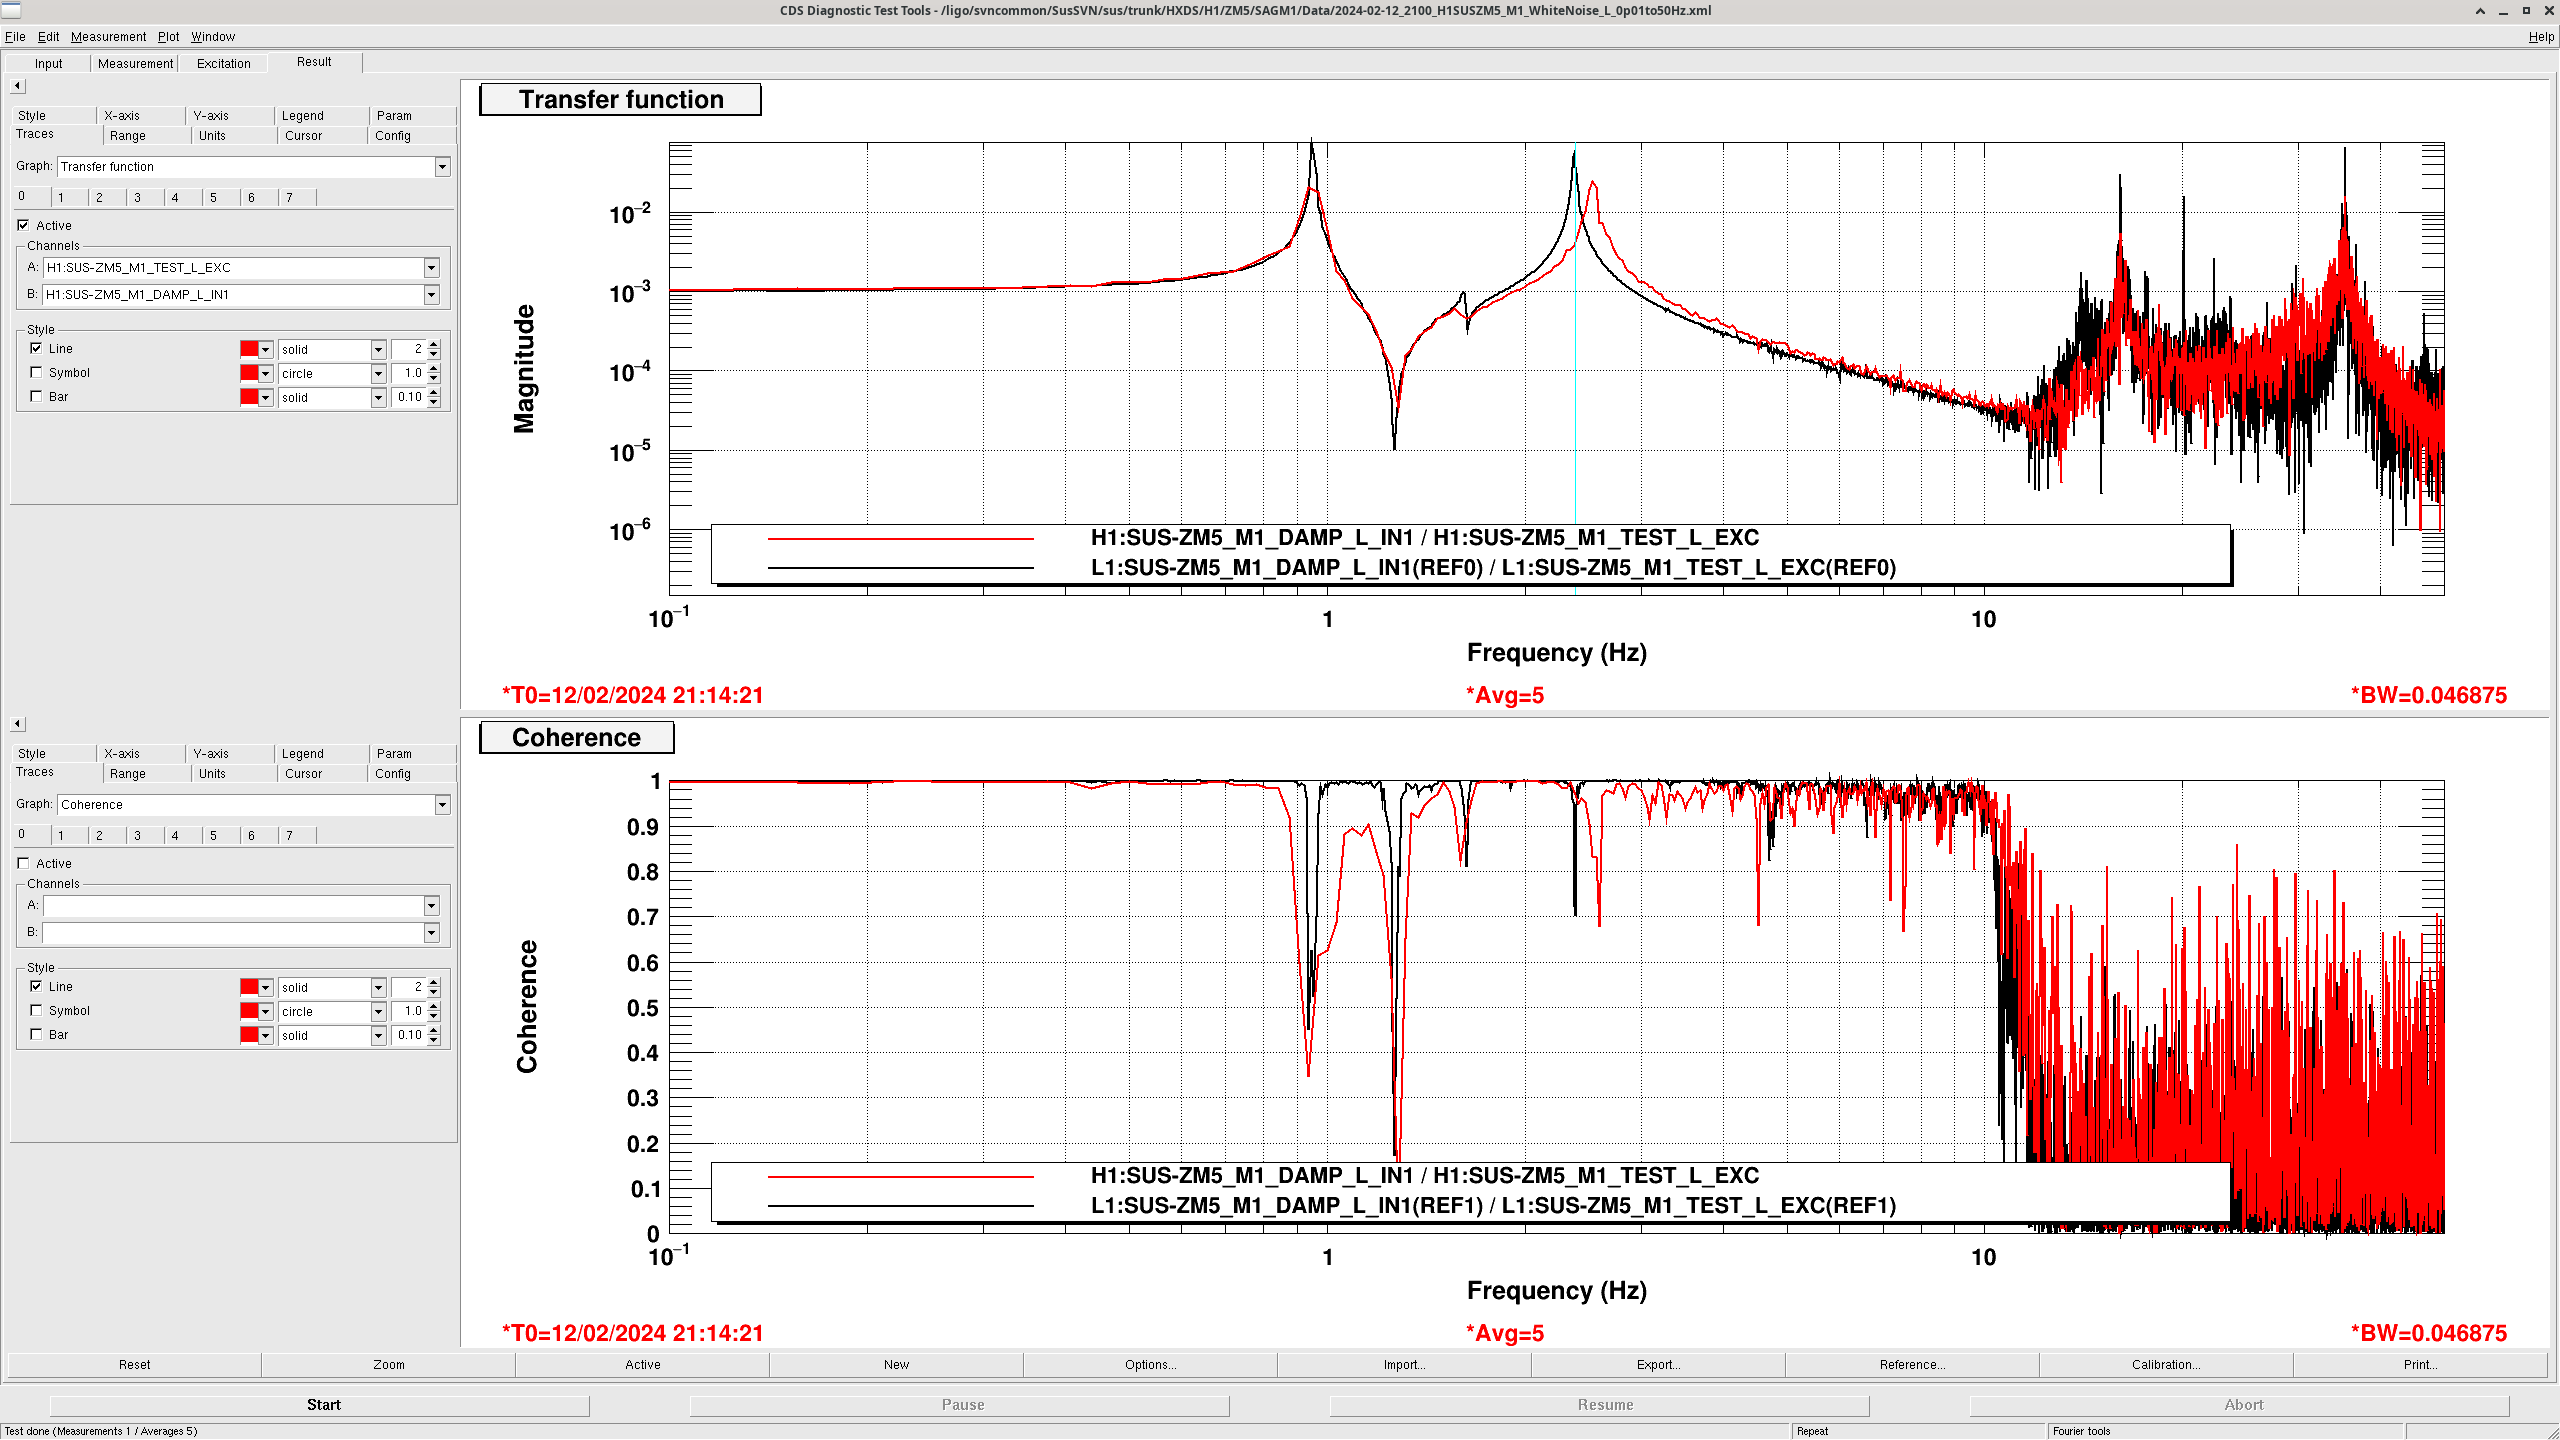Open the line style dropdown showing solid
2560x1440 pixels.
click(378, 350)
